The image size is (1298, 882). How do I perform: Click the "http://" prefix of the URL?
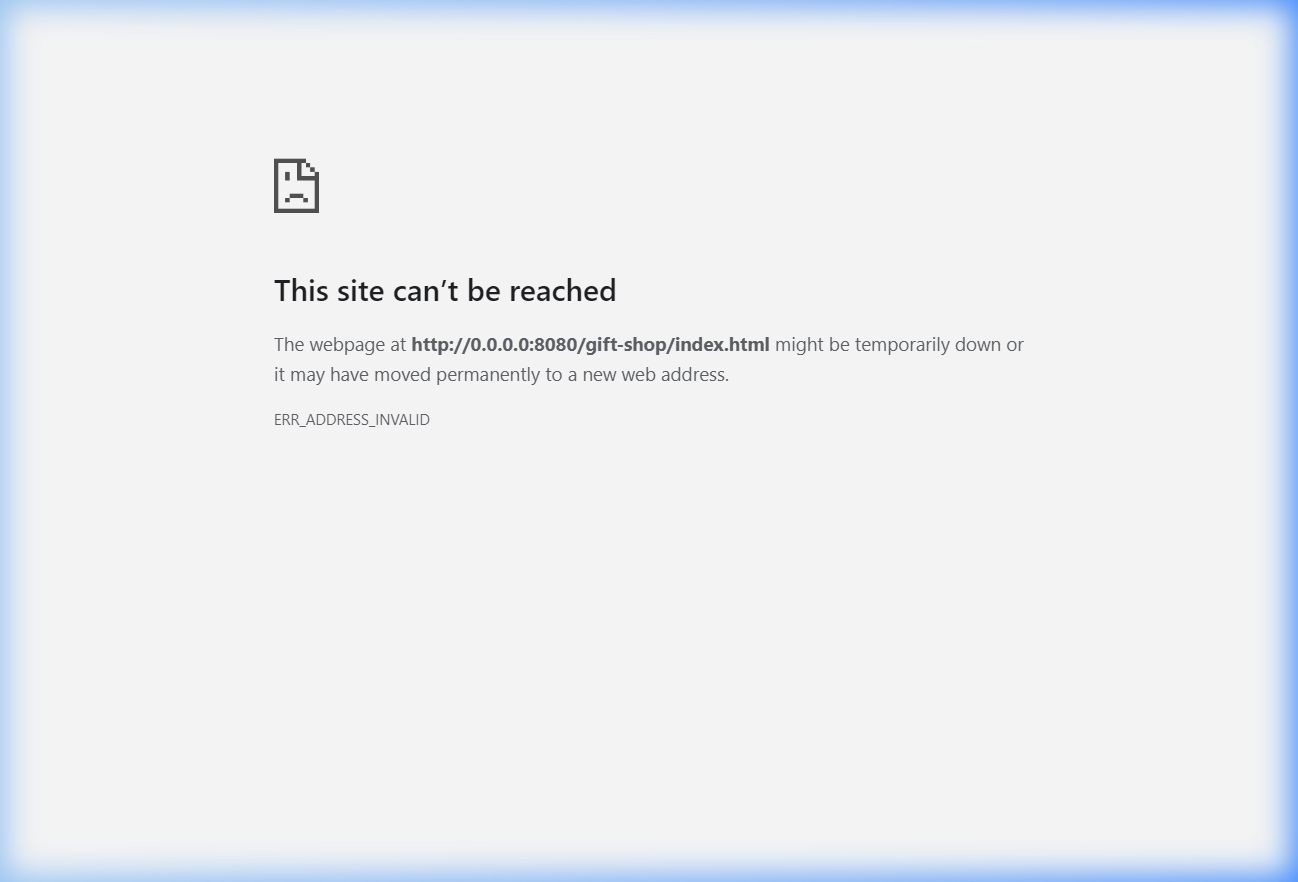pyautogui.click(x=441, y=344)
